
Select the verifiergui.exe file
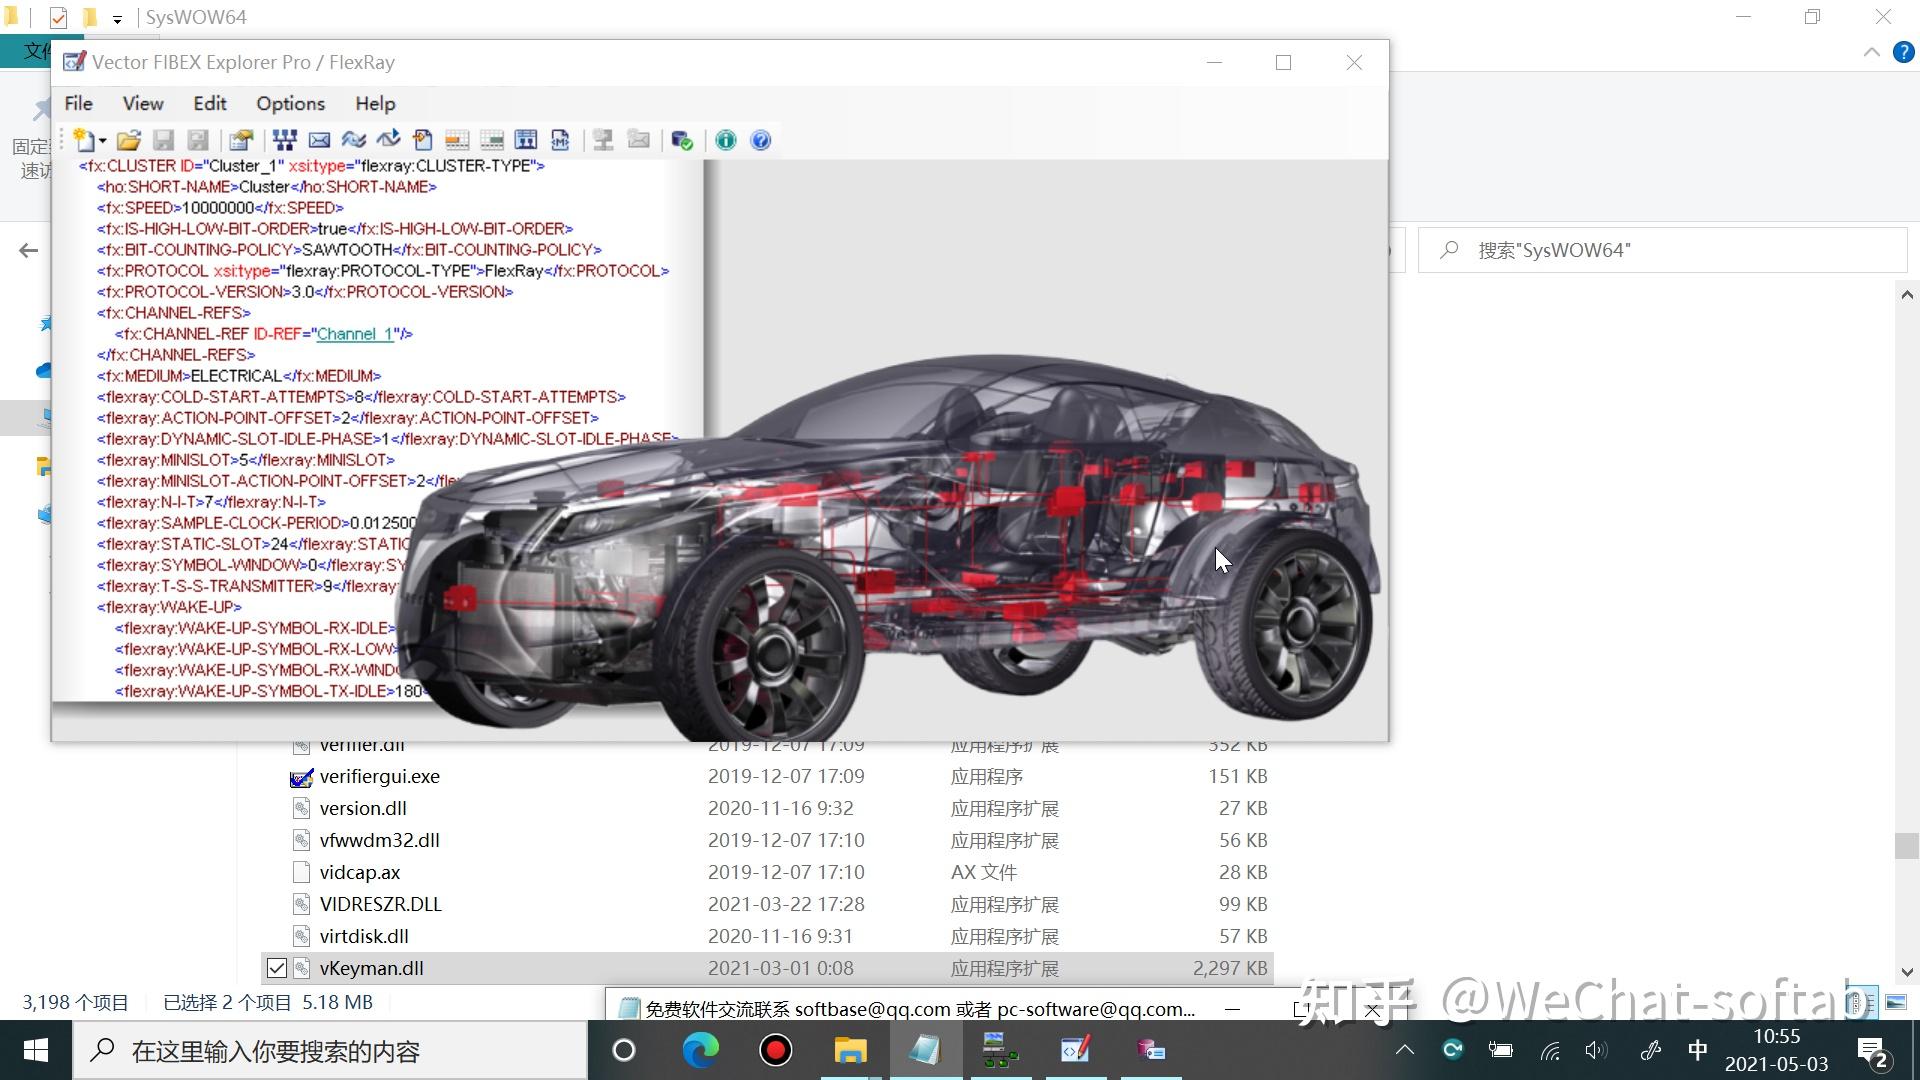coord(379,776)
